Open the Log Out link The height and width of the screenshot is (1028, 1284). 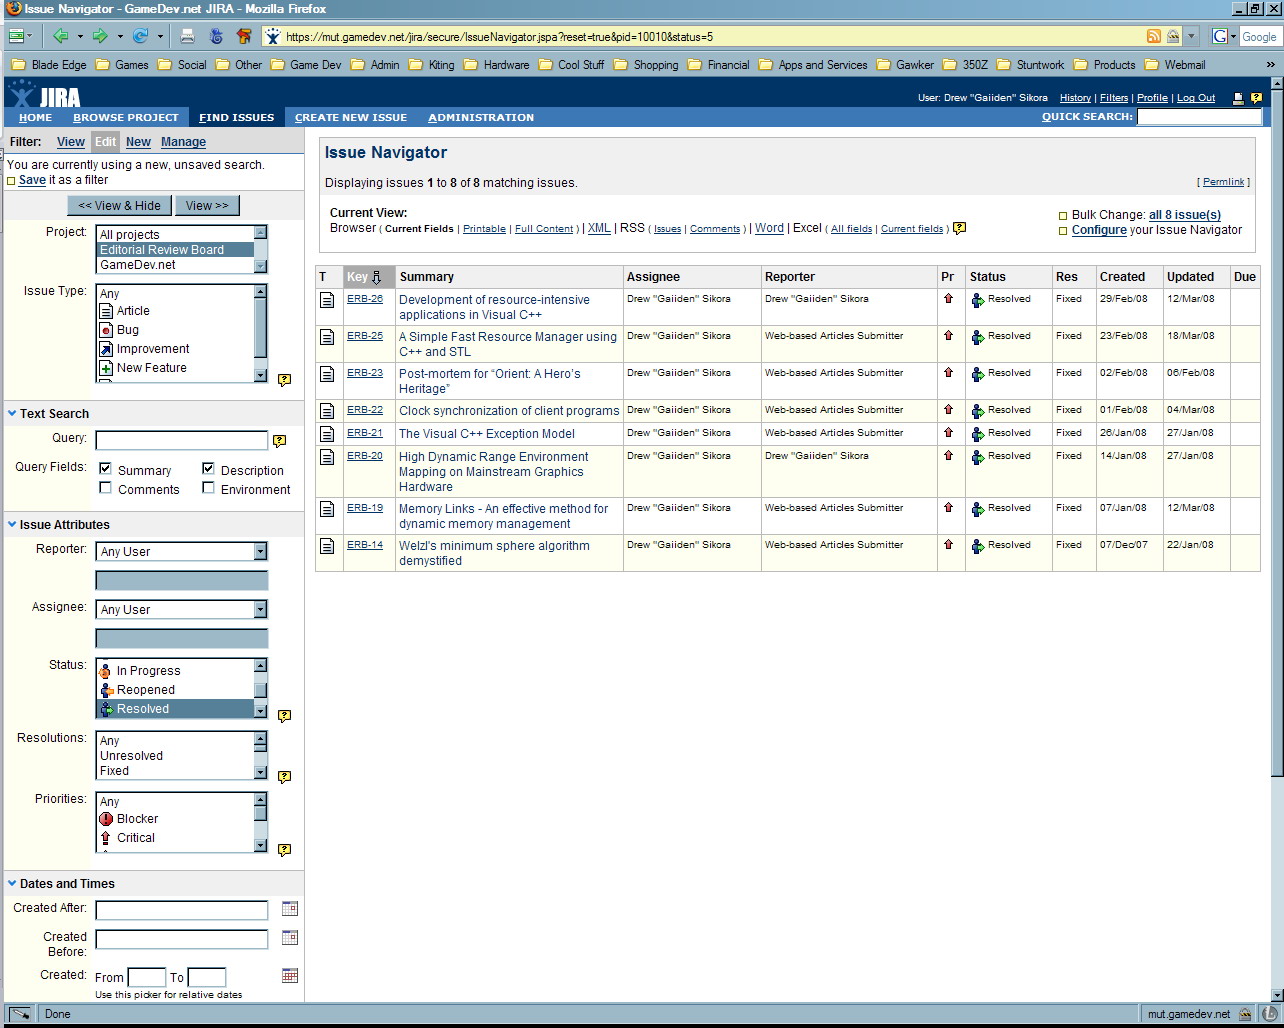click(1196, 98)
